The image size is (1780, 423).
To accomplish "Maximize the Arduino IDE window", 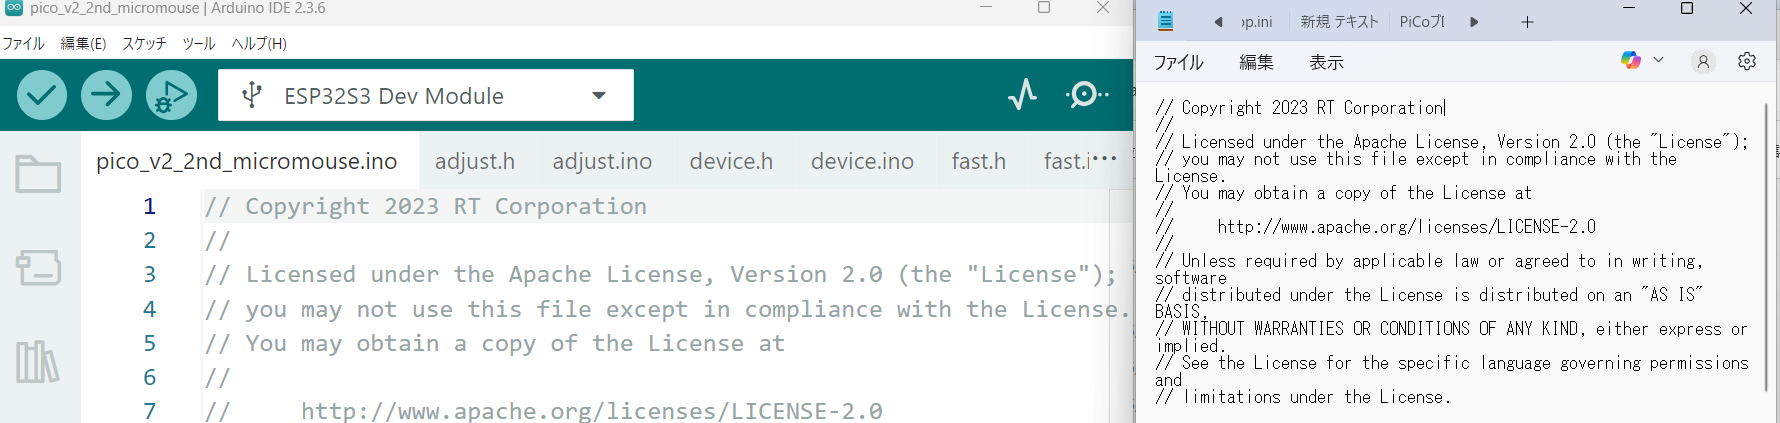I will point(1044,8).
